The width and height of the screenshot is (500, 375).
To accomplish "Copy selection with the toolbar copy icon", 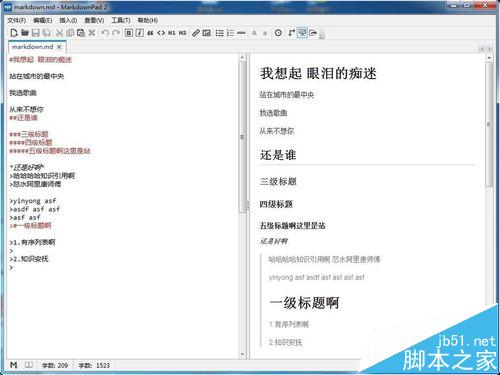I will tap(70, 33).
